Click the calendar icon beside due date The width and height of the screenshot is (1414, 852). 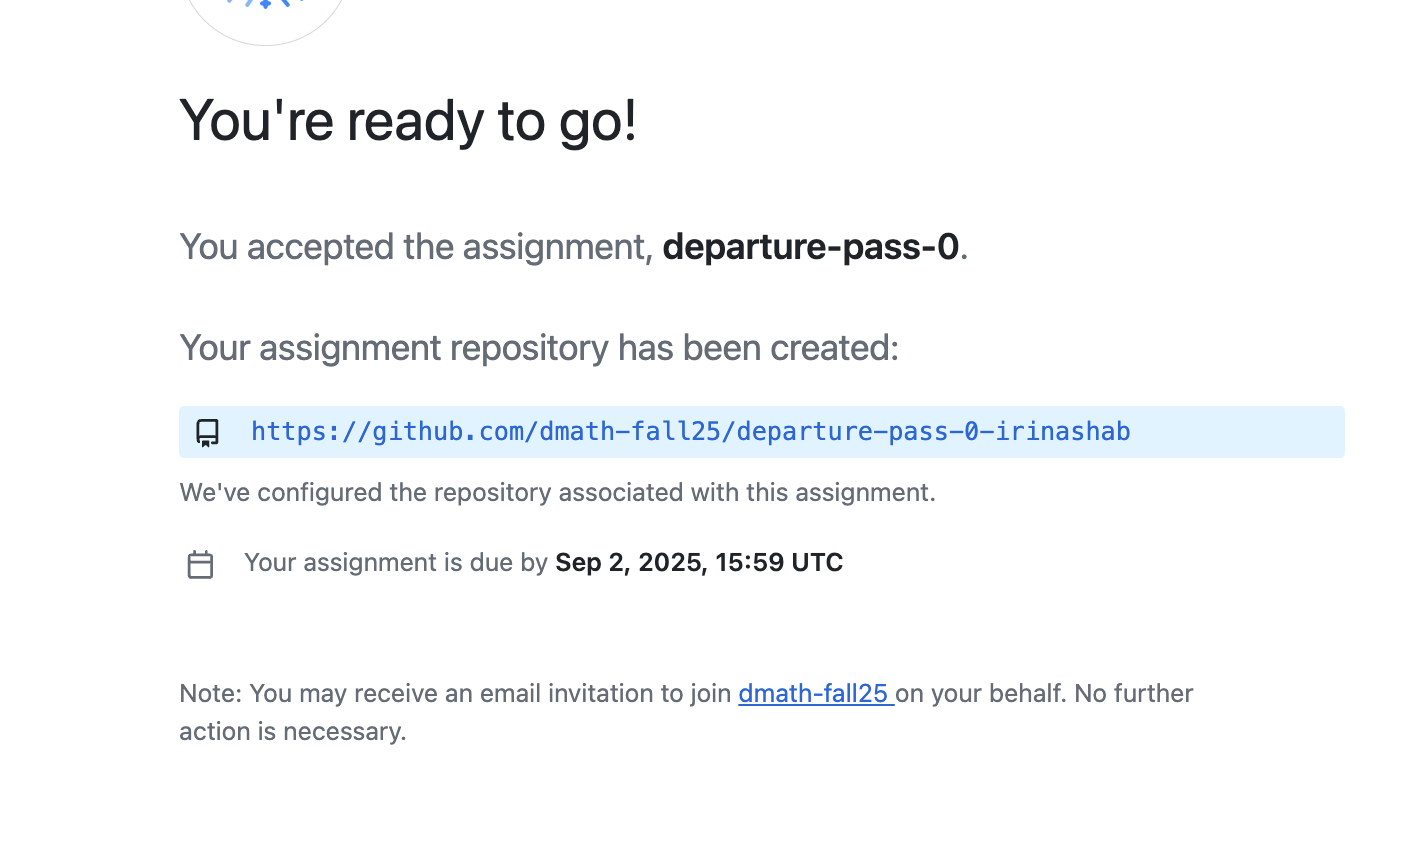pyautogui.click(x=200, y=564)
